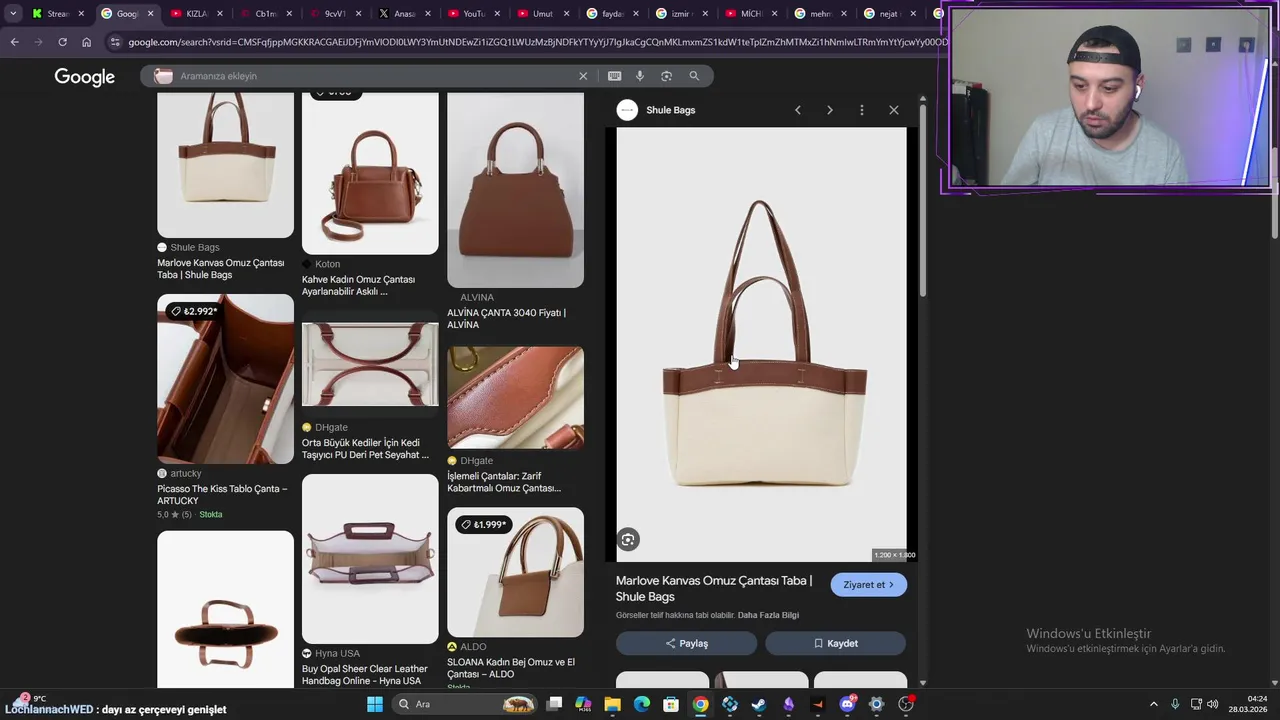This screenshot has height=720, width=1280.
Task: Click the Google logo
Action: (x=84, y=77)
